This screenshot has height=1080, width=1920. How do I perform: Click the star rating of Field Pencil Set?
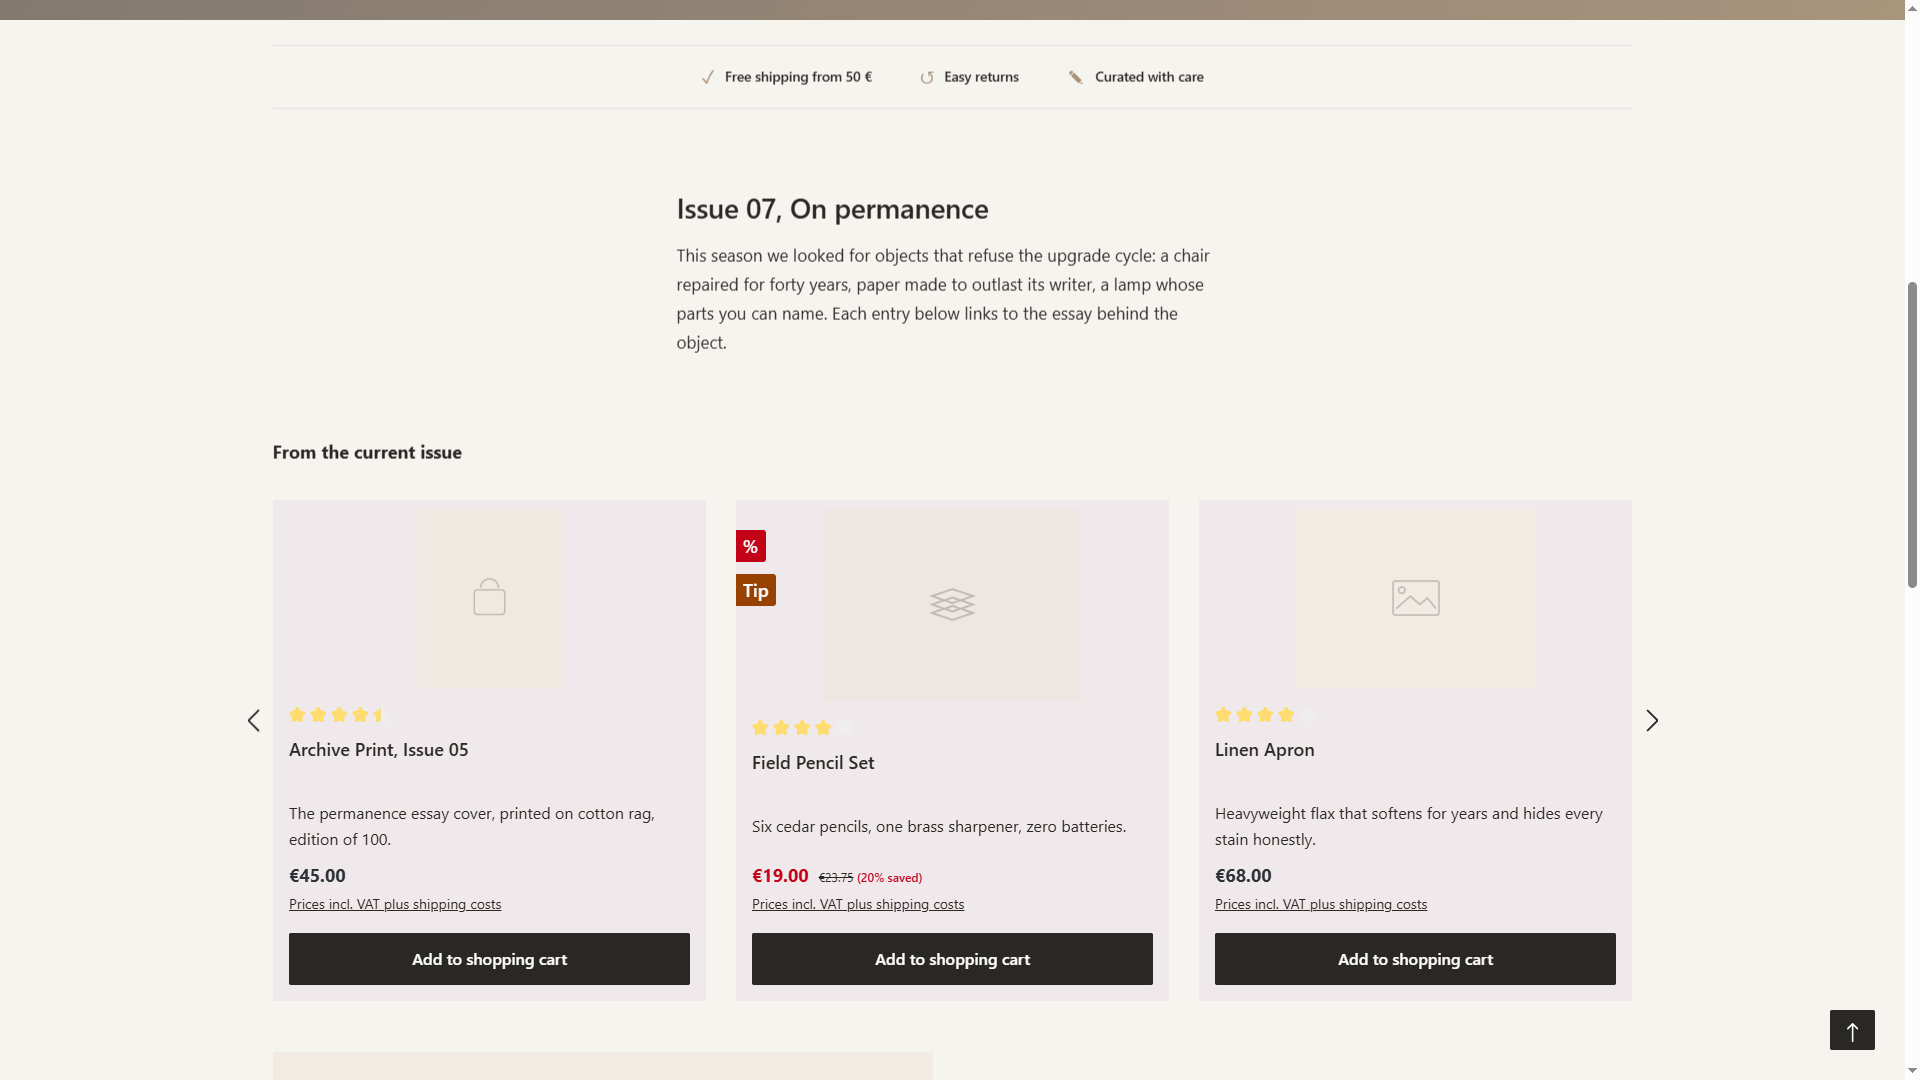coord(802,727)
